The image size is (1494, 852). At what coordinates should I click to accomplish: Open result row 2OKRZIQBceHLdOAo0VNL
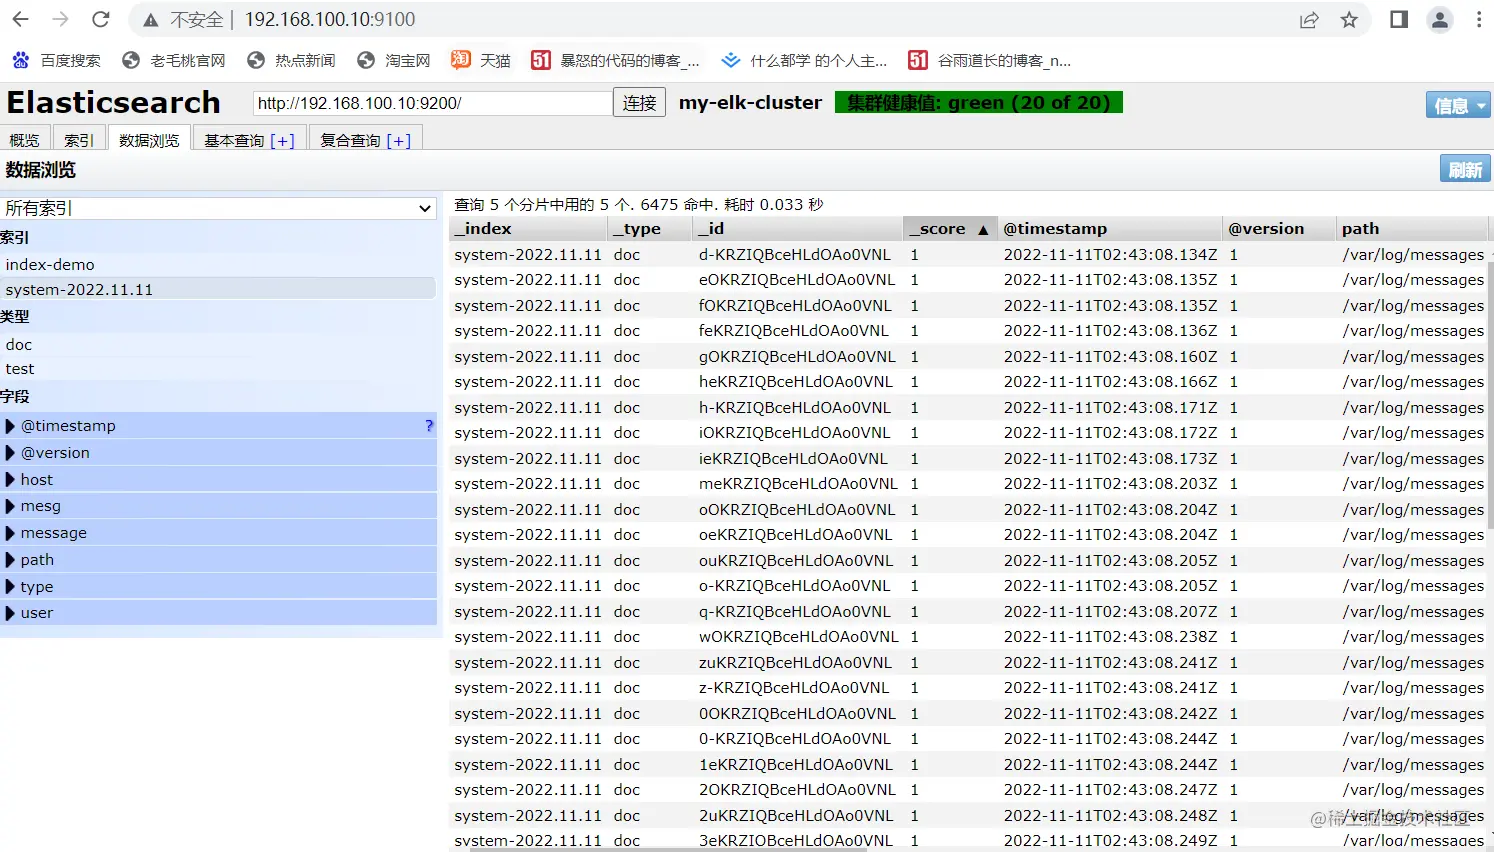[x=968, y=790]
